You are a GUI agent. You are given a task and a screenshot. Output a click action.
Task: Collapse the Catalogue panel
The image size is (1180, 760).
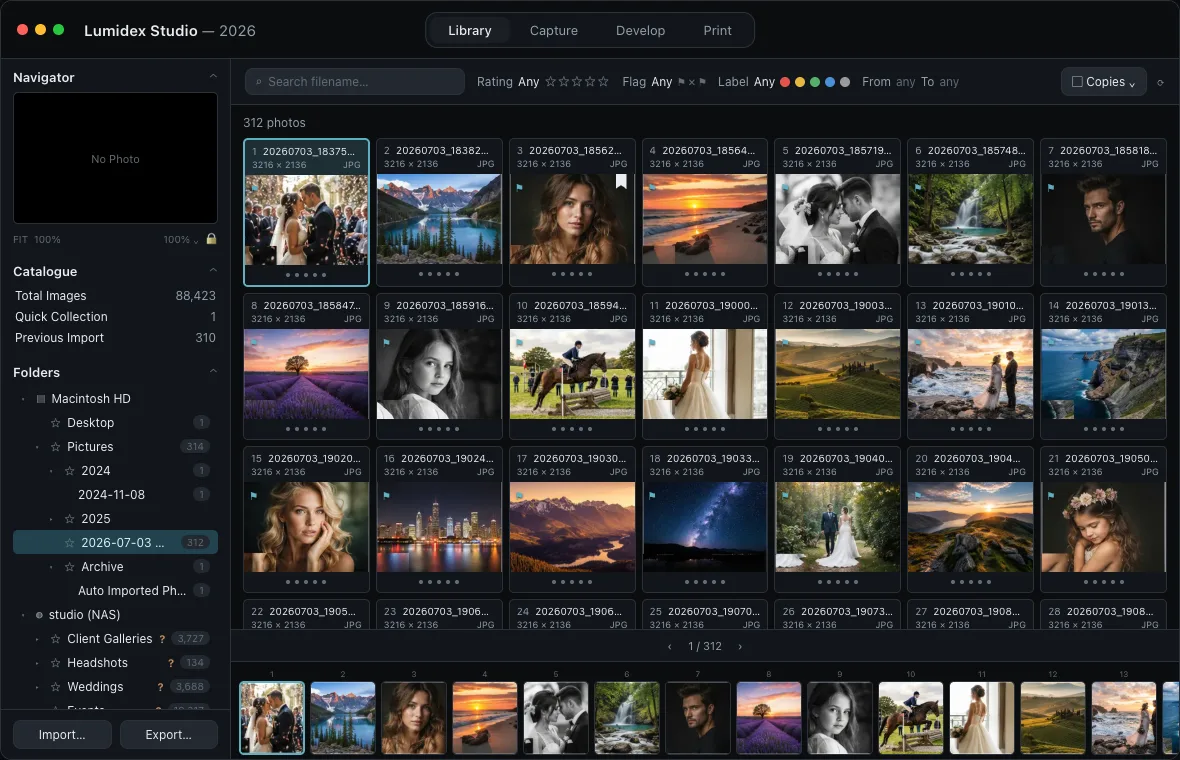point(213,271)
